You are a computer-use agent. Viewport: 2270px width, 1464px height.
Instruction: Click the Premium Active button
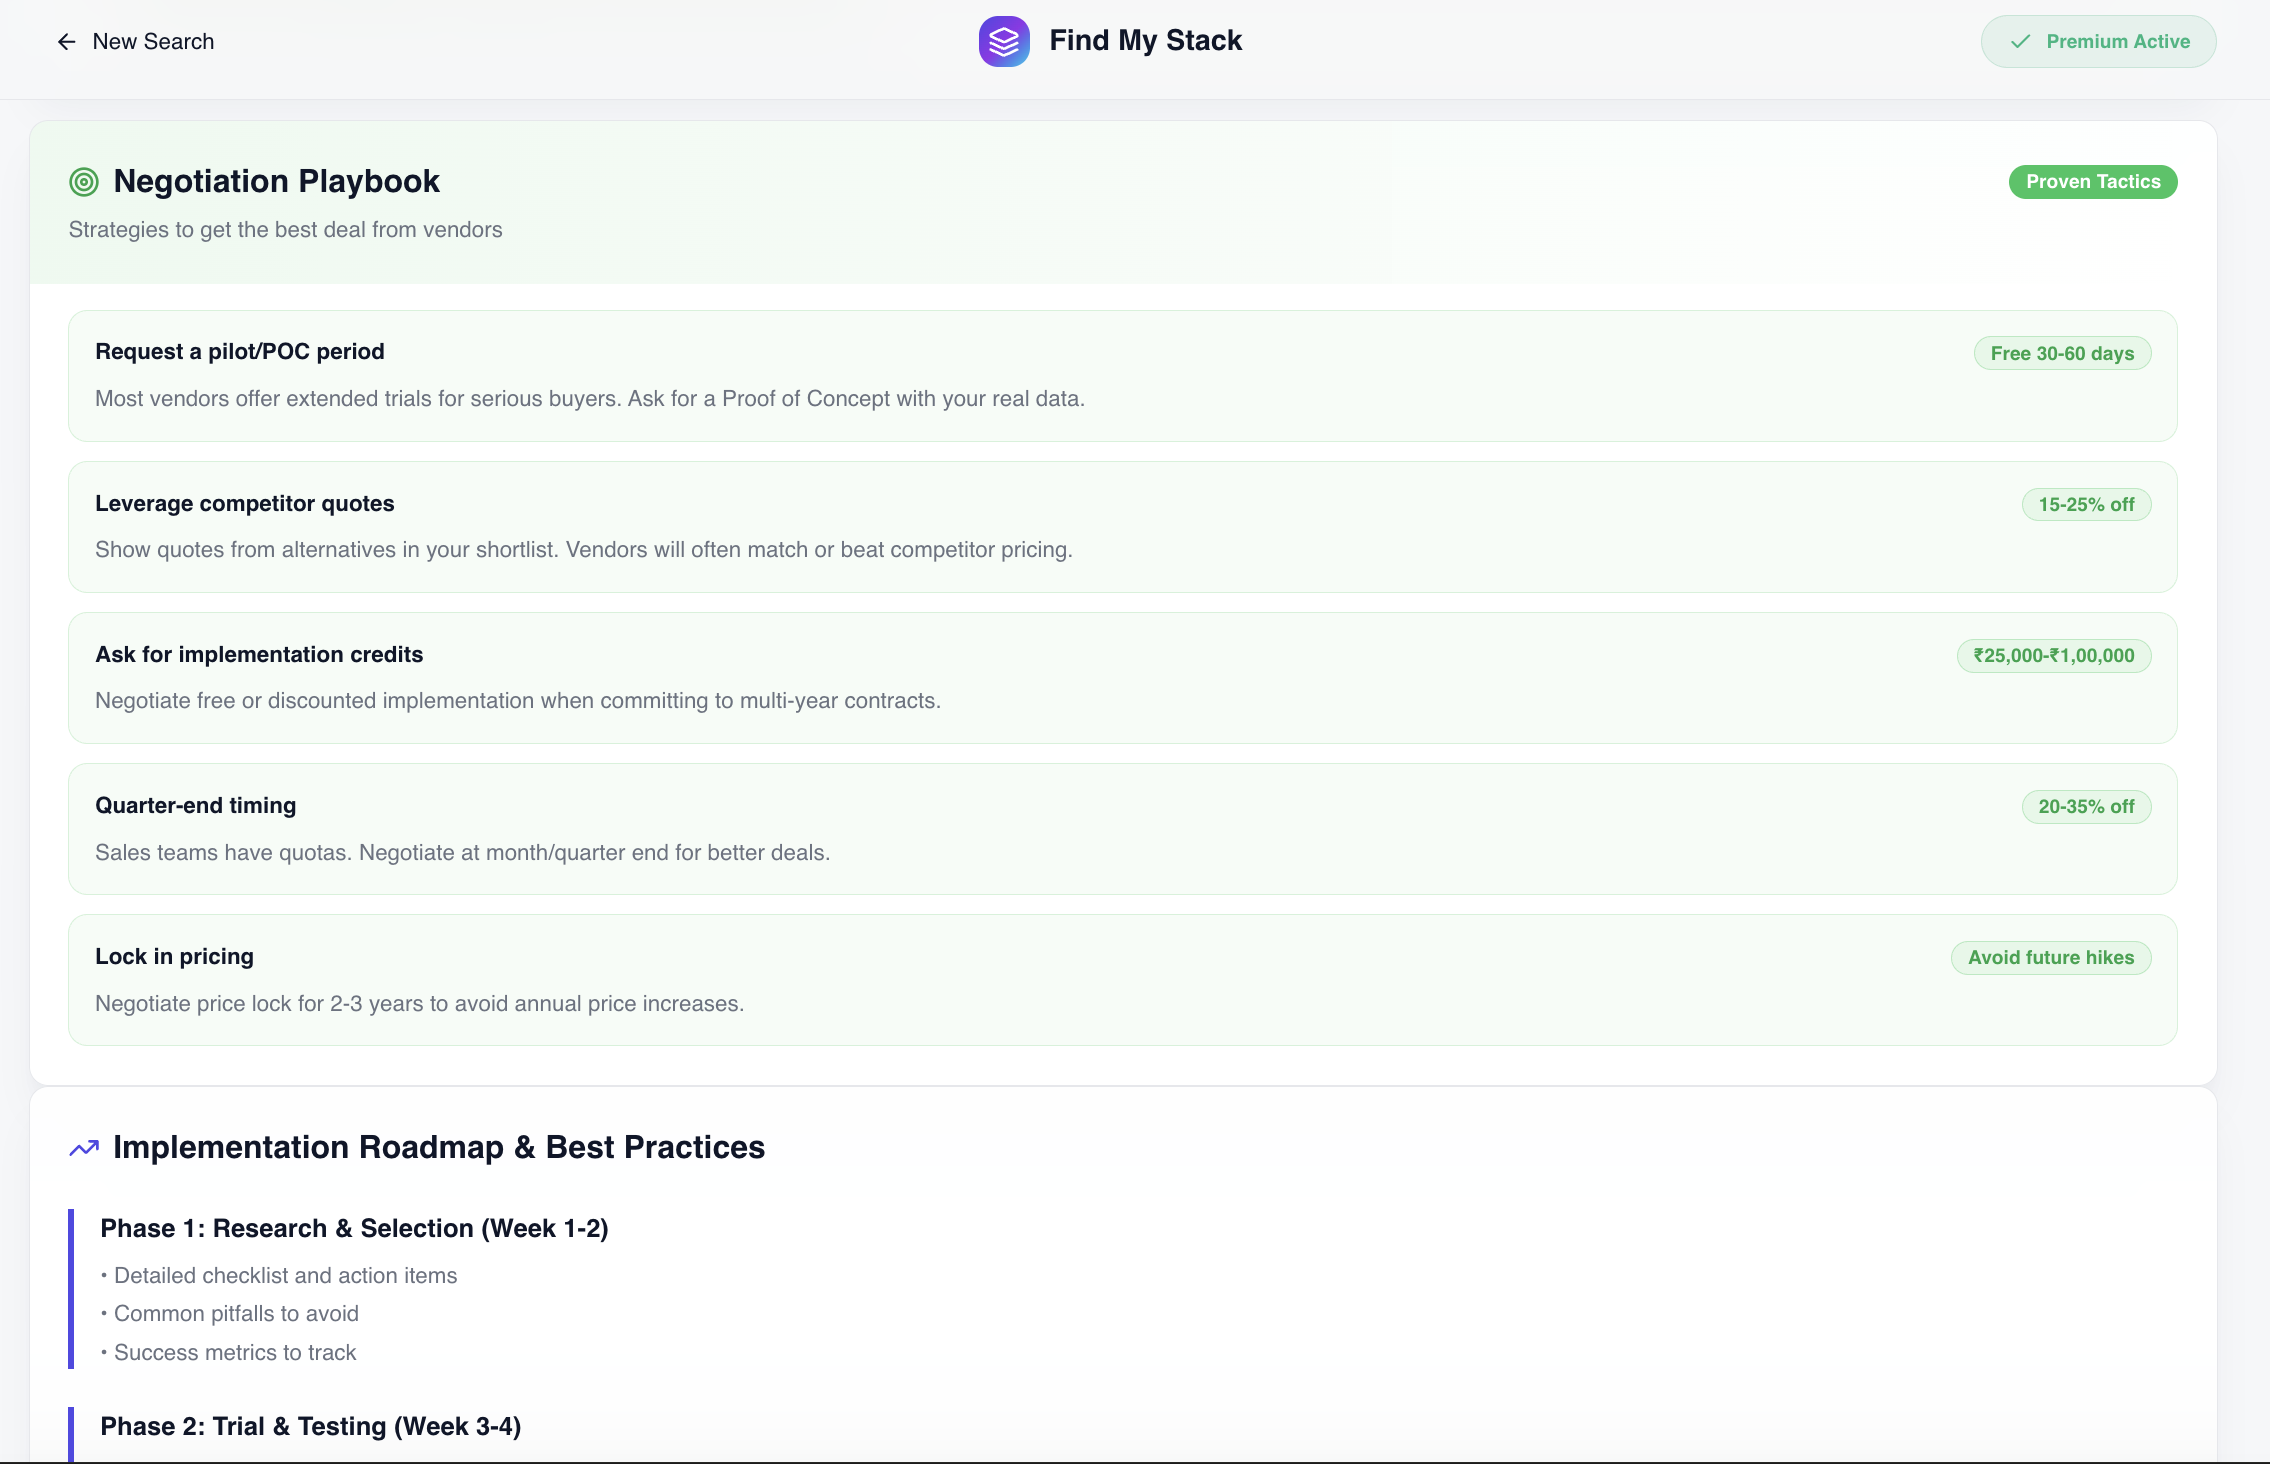tap(2098, 41)
